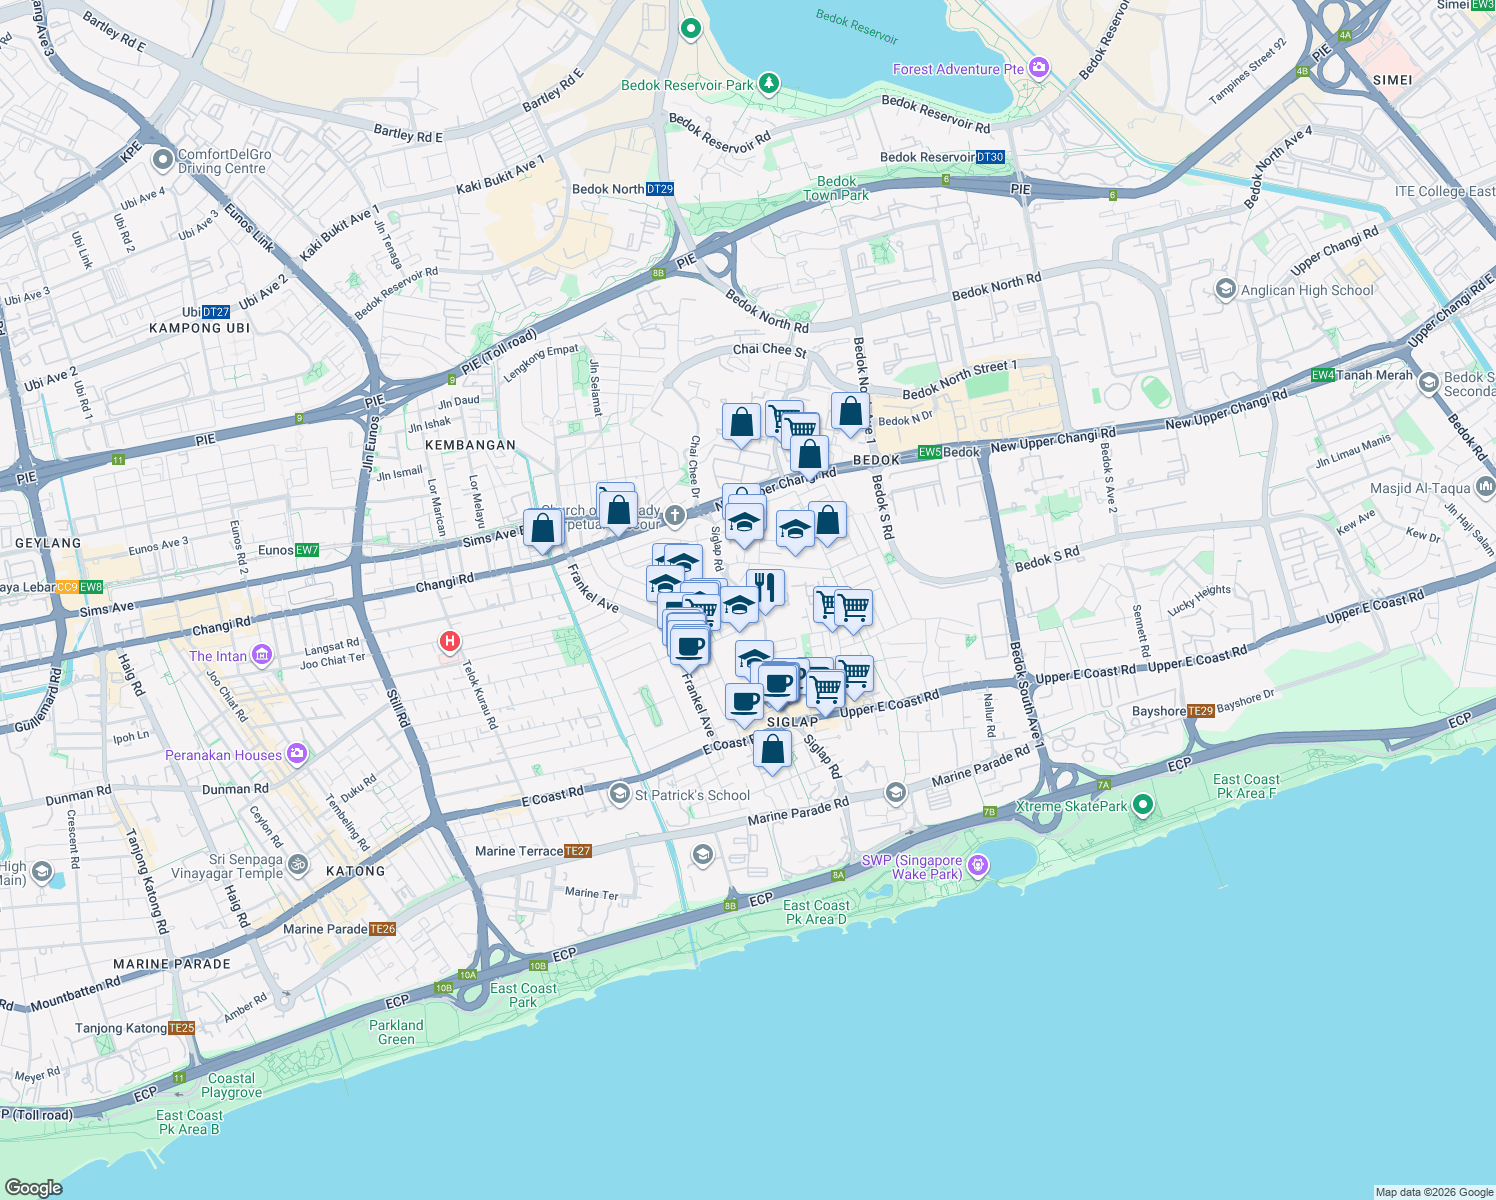
Task: Click the KATONG district label
Action: click(356, 871)
